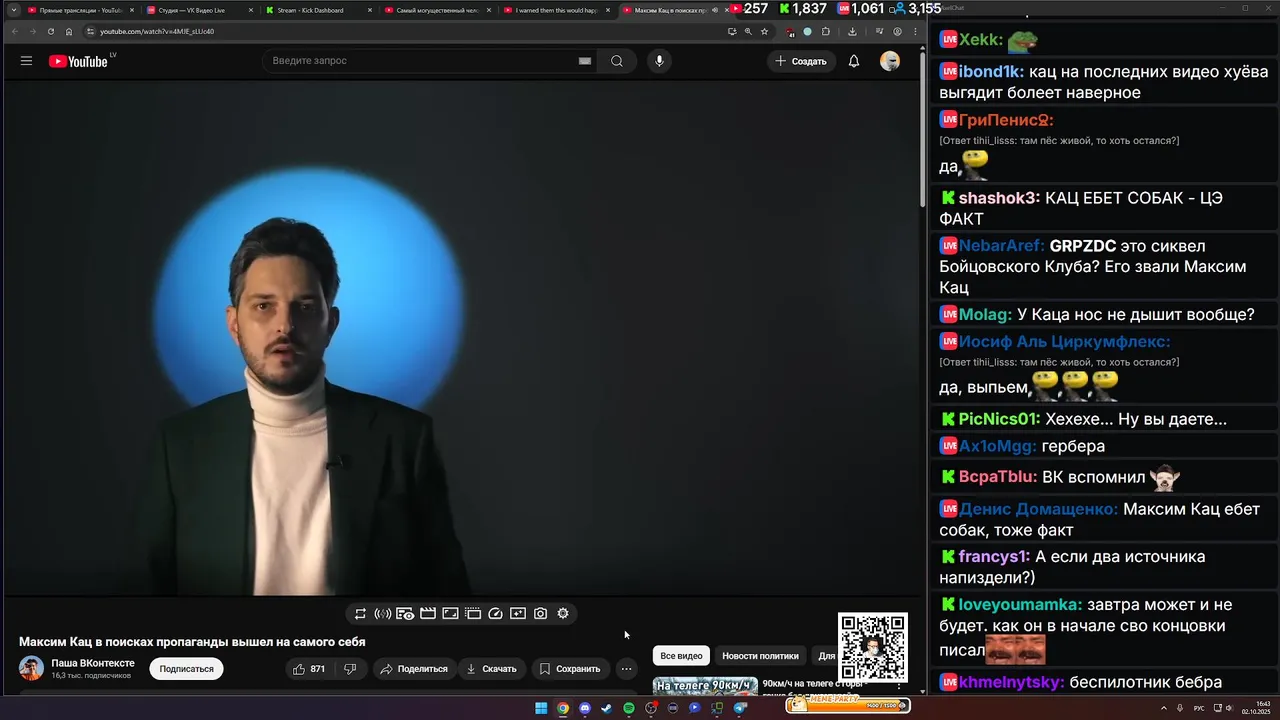Screen dimensions: 1280x720
Task: Open the YouTube account avatar menu
Action: coord(890,61)
